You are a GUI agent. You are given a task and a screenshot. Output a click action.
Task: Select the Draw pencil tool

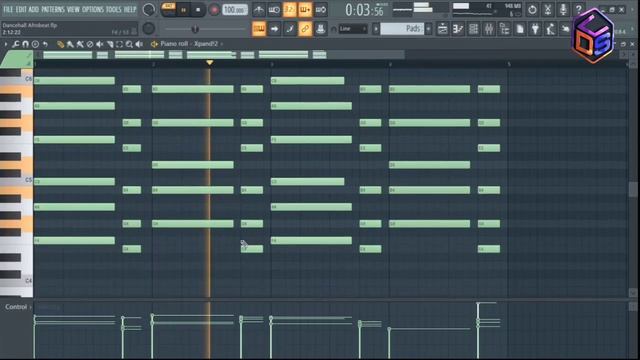[60, 44]
